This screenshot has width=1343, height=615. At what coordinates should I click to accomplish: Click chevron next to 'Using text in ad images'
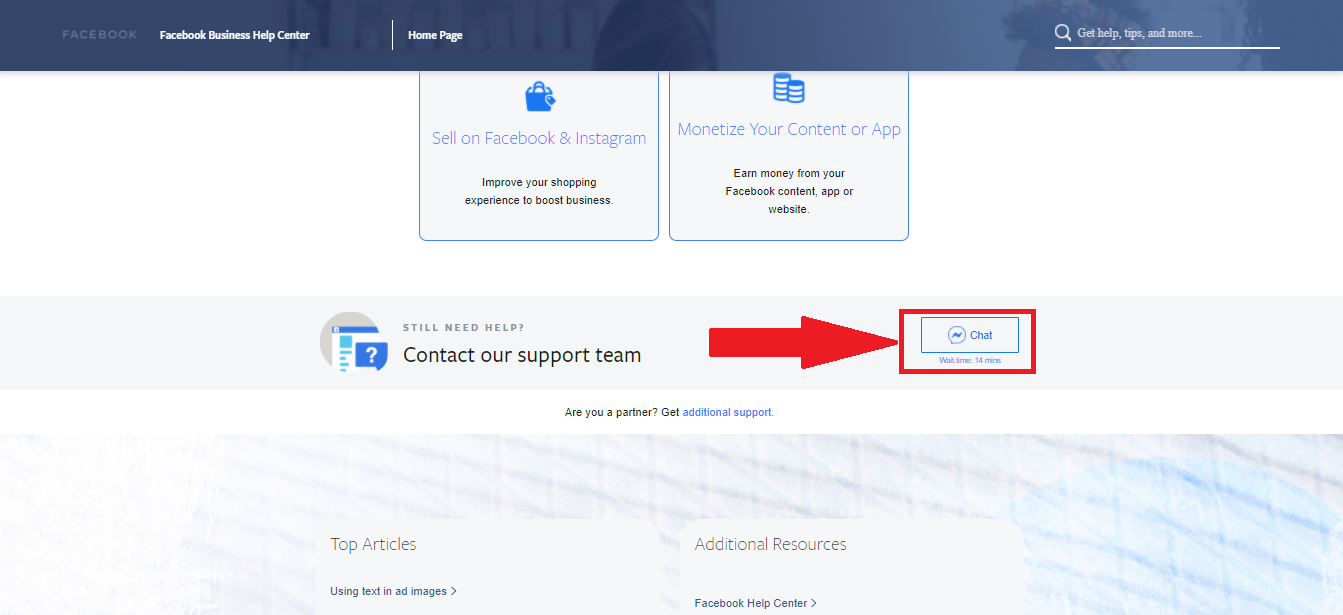pos(454,591)
